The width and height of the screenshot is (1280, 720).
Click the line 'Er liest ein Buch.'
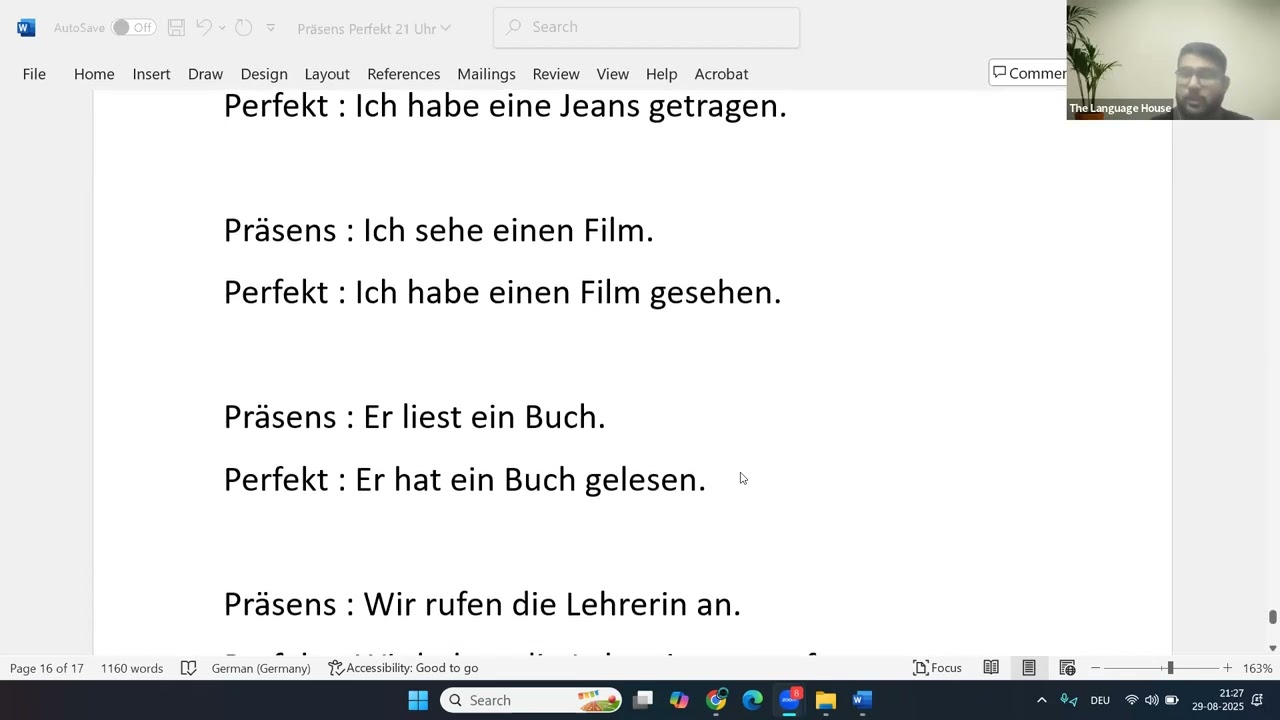[484, 417]
